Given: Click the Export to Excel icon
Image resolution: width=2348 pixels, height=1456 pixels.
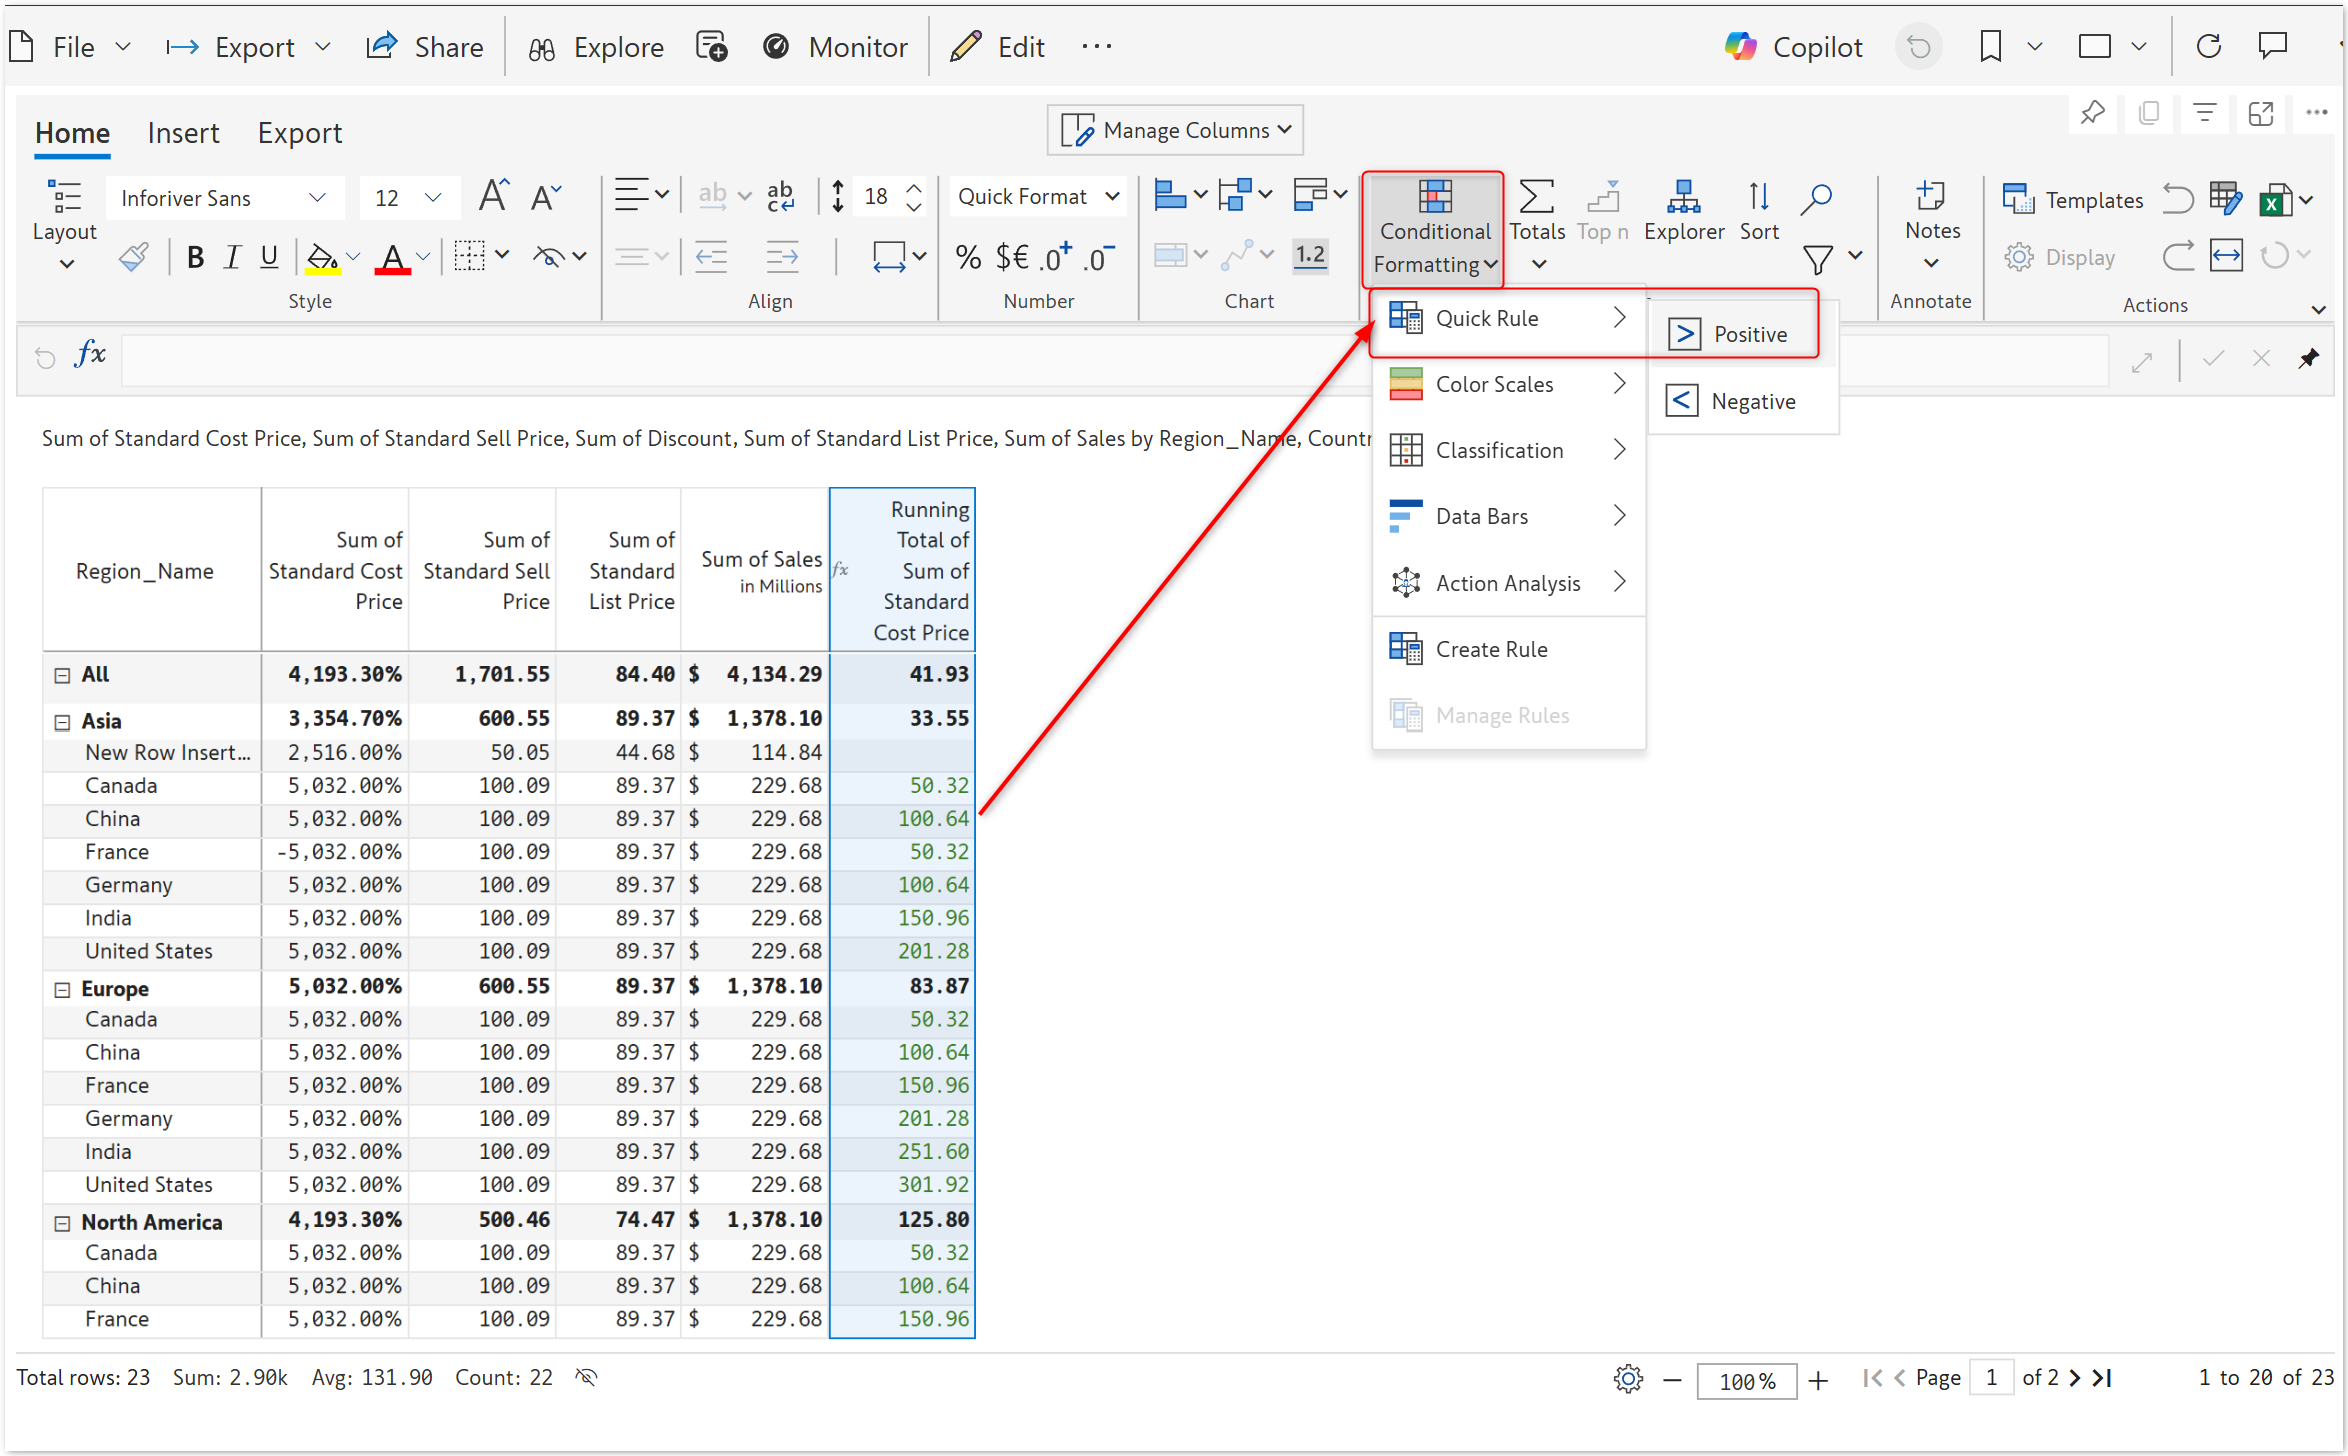Looking at the screenshot, I should [2275, 200].
